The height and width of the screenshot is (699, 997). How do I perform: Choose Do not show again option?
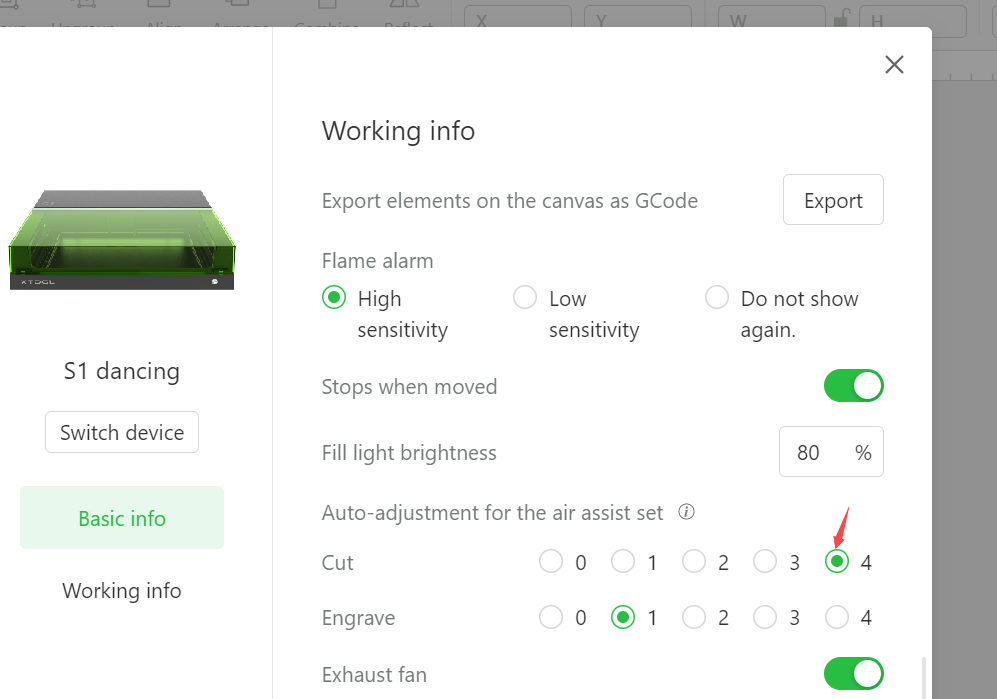[x=717, y=297]
